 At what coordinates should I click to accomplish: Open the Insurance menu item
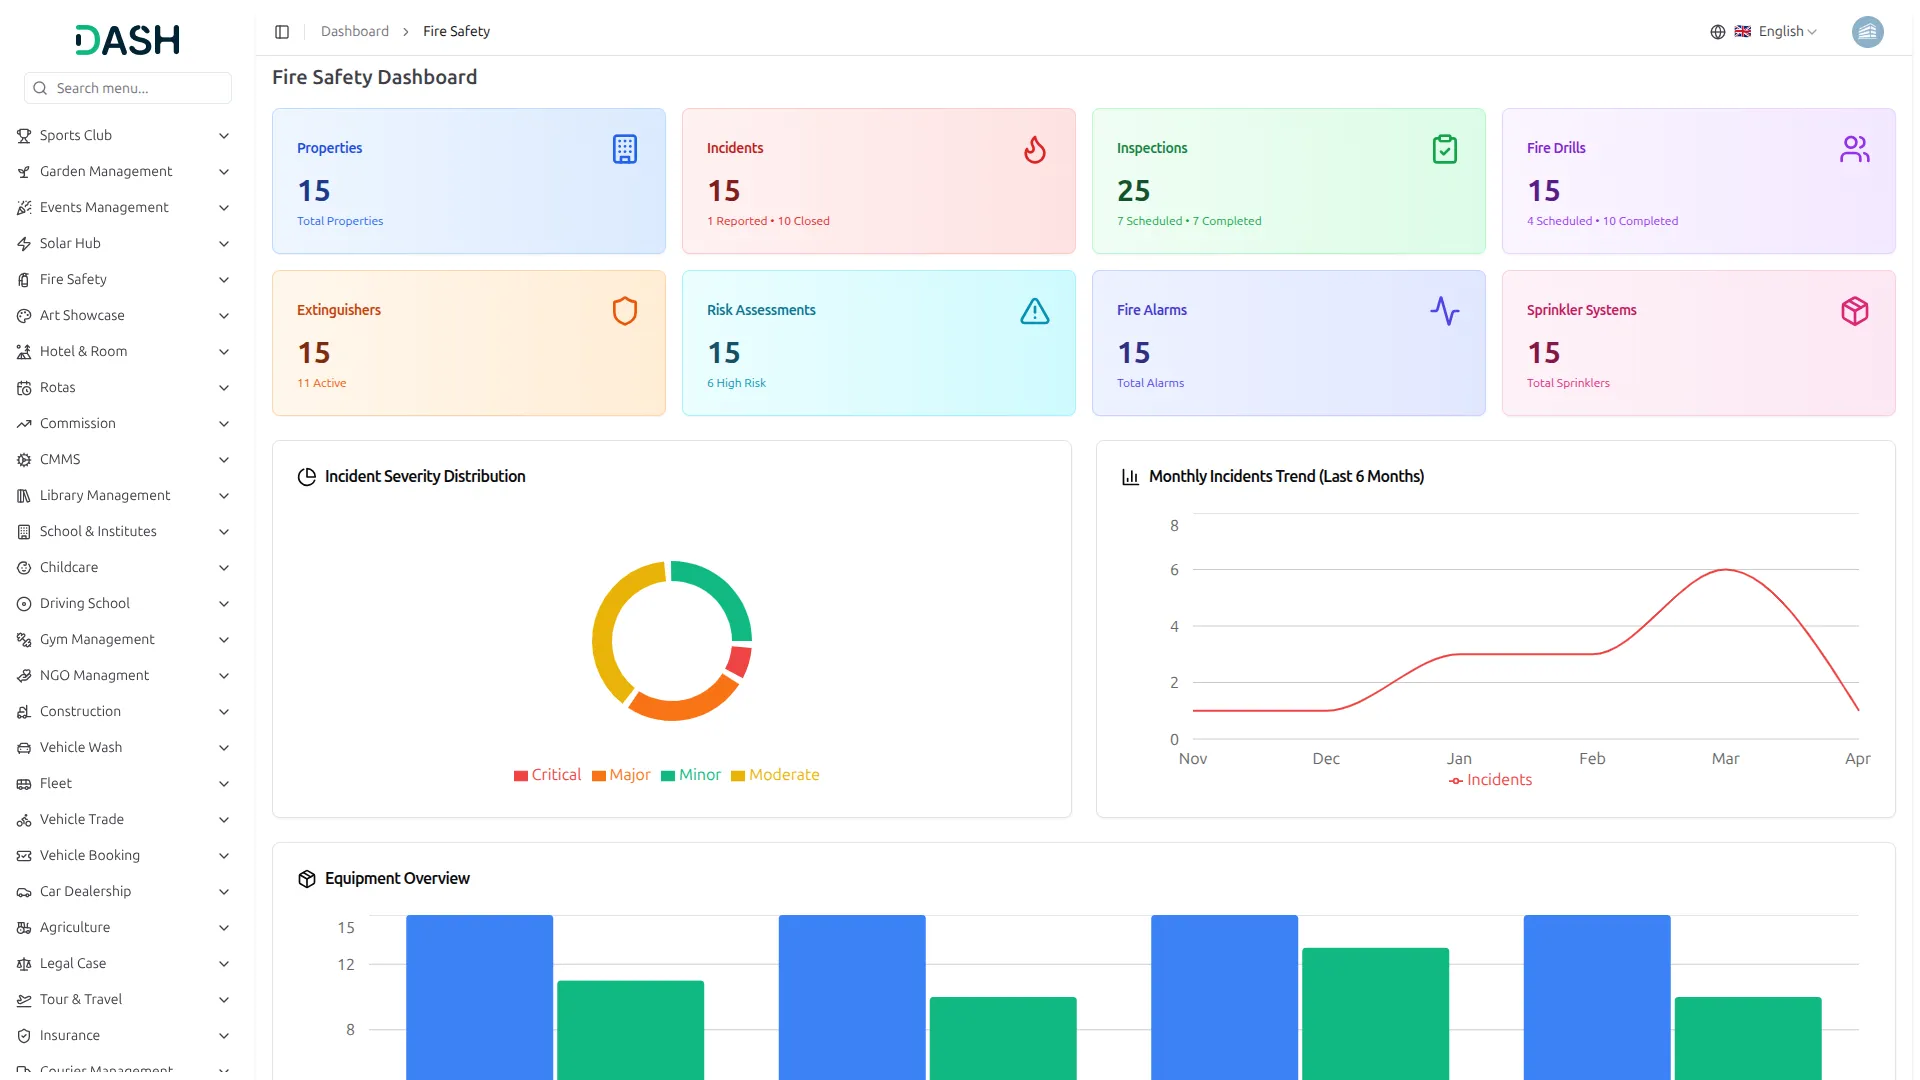pyautogui.click(x=124, y=1036)
